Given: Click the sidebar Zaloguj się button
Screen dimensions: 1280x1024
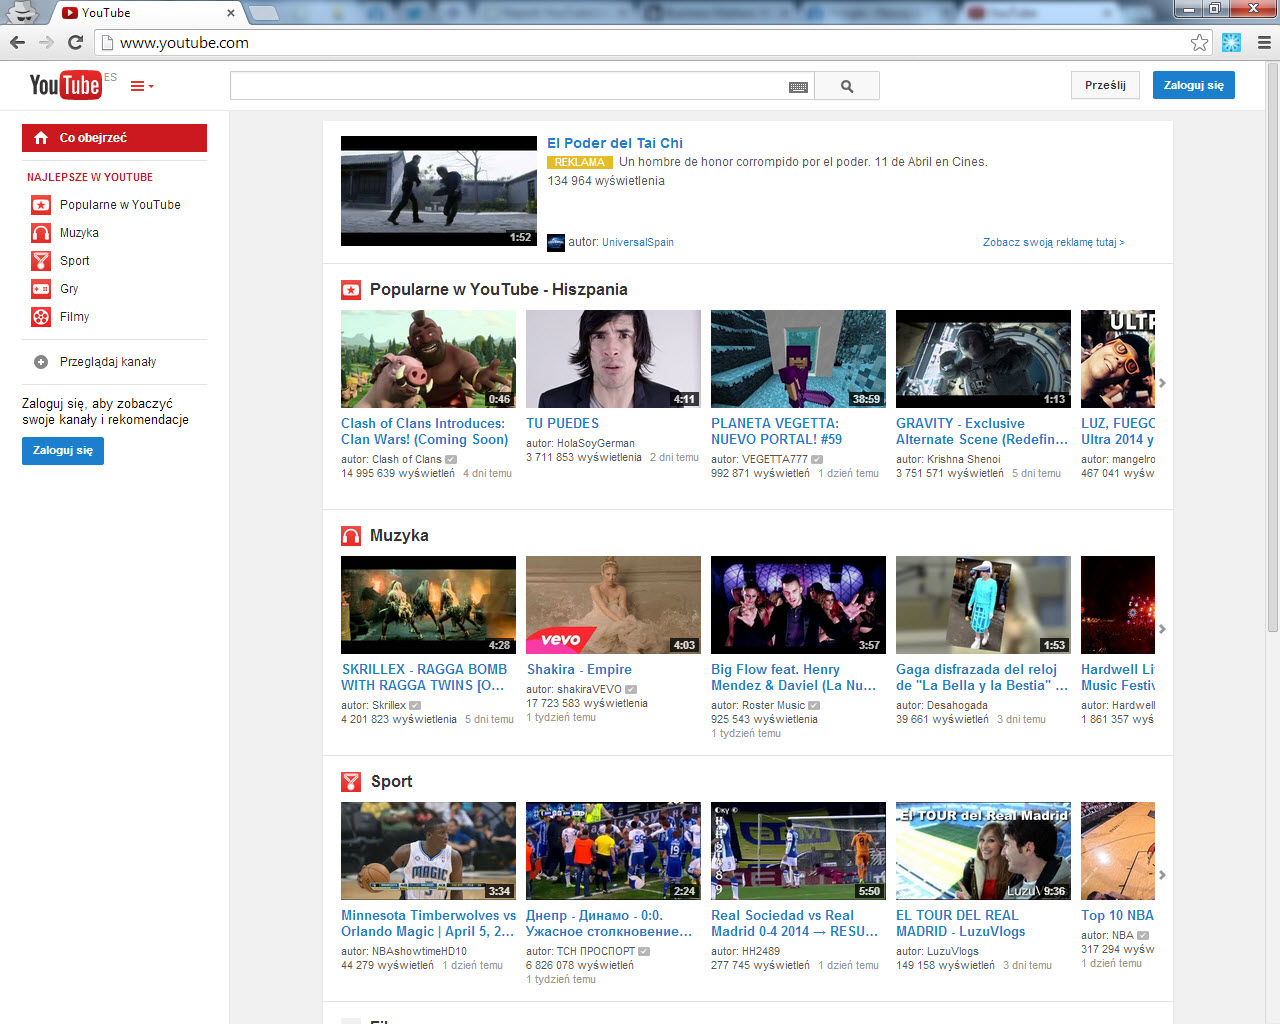Looking at the screenshot, I should point(63,451).
